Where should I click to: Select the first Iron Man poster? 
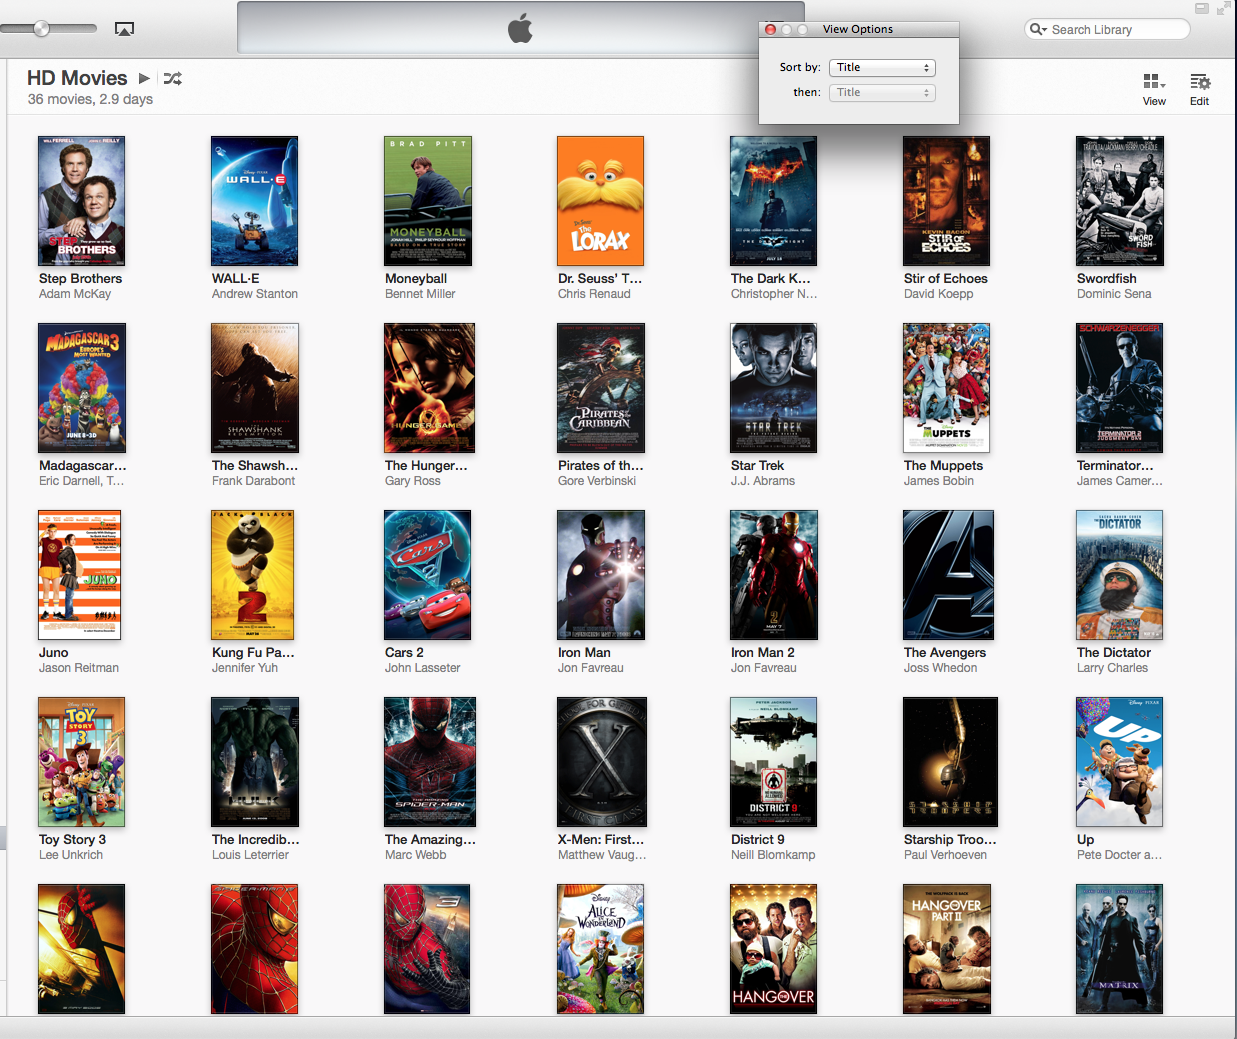pyautogui.click(x=601, y=575)
